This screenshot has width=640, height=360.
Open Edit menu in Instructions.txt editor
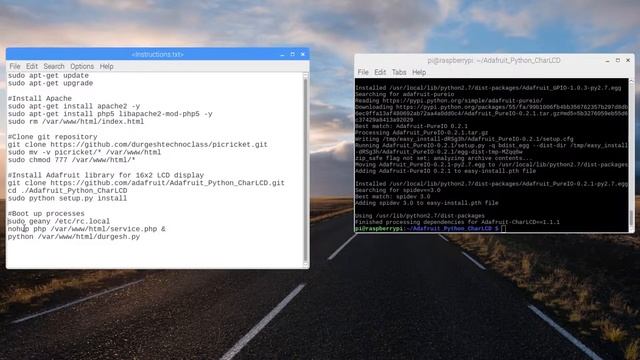pyautogui.click(x=32, y=66)
